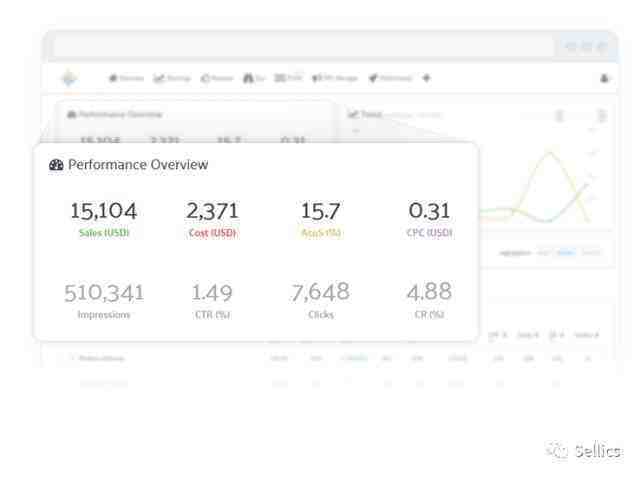Open the home dashboard nav item
This screenshot has height=477, width=640.
126,78
